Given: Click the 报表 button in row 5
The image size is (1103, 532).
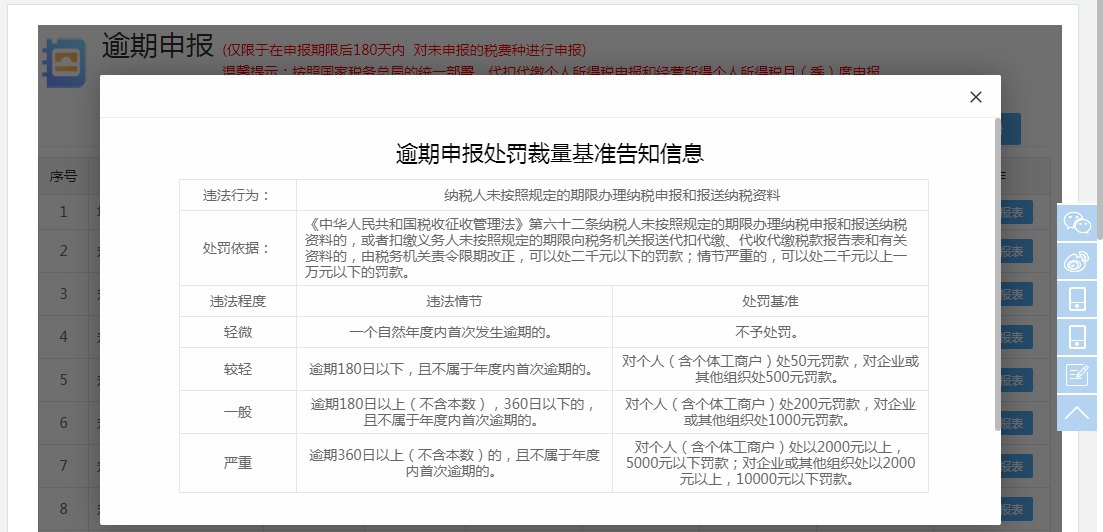Looking at the screenshot, I should (1012, 380).
